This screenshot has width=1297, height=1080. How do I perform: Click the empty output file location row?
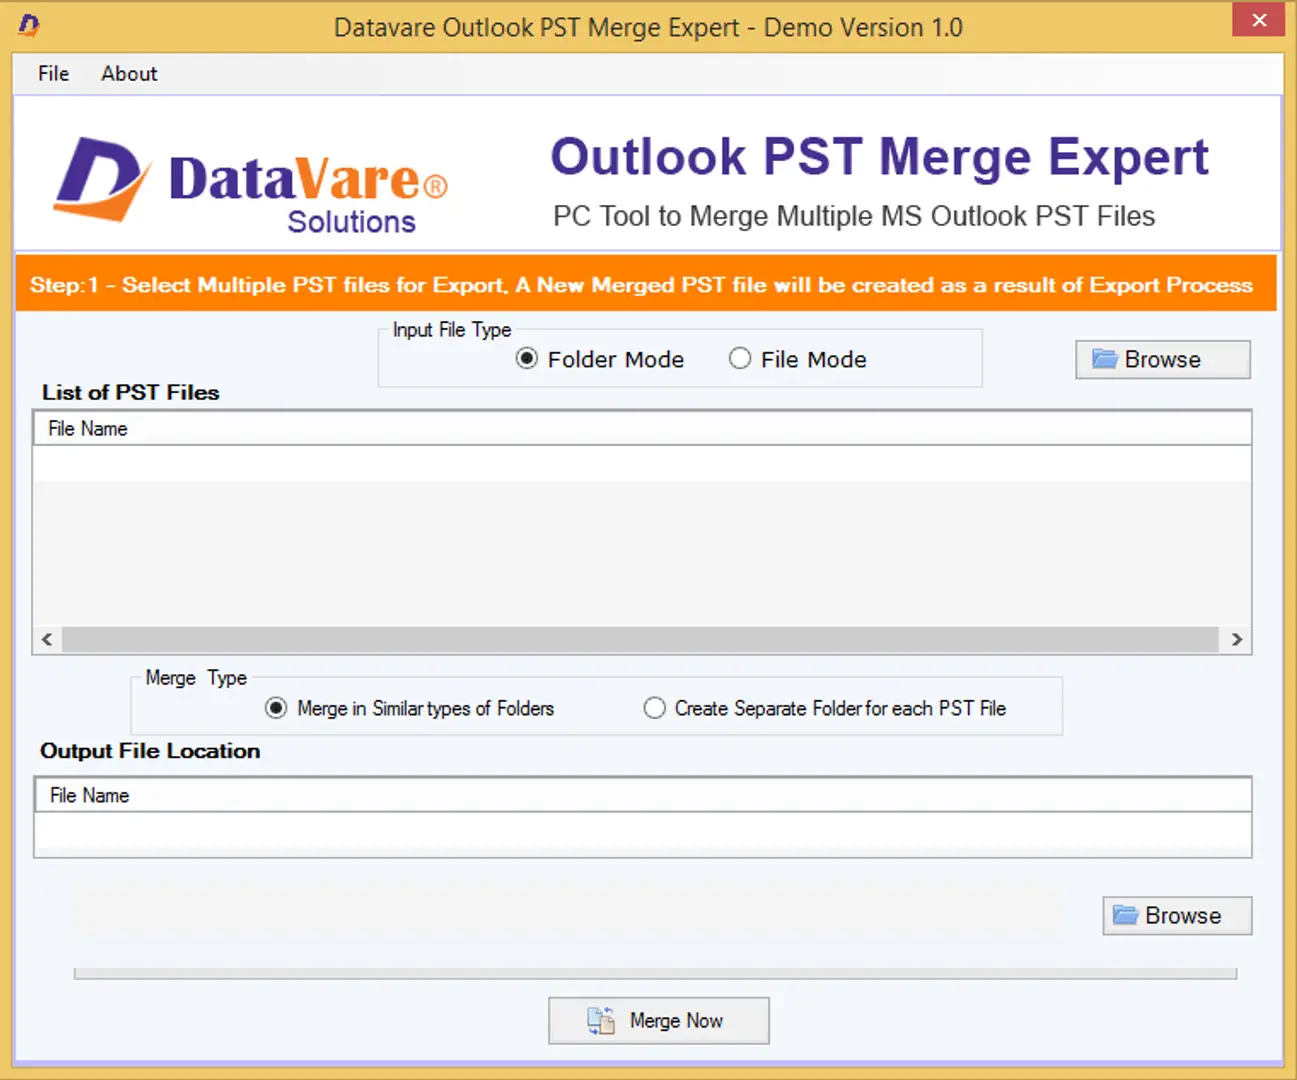[640, 832]
